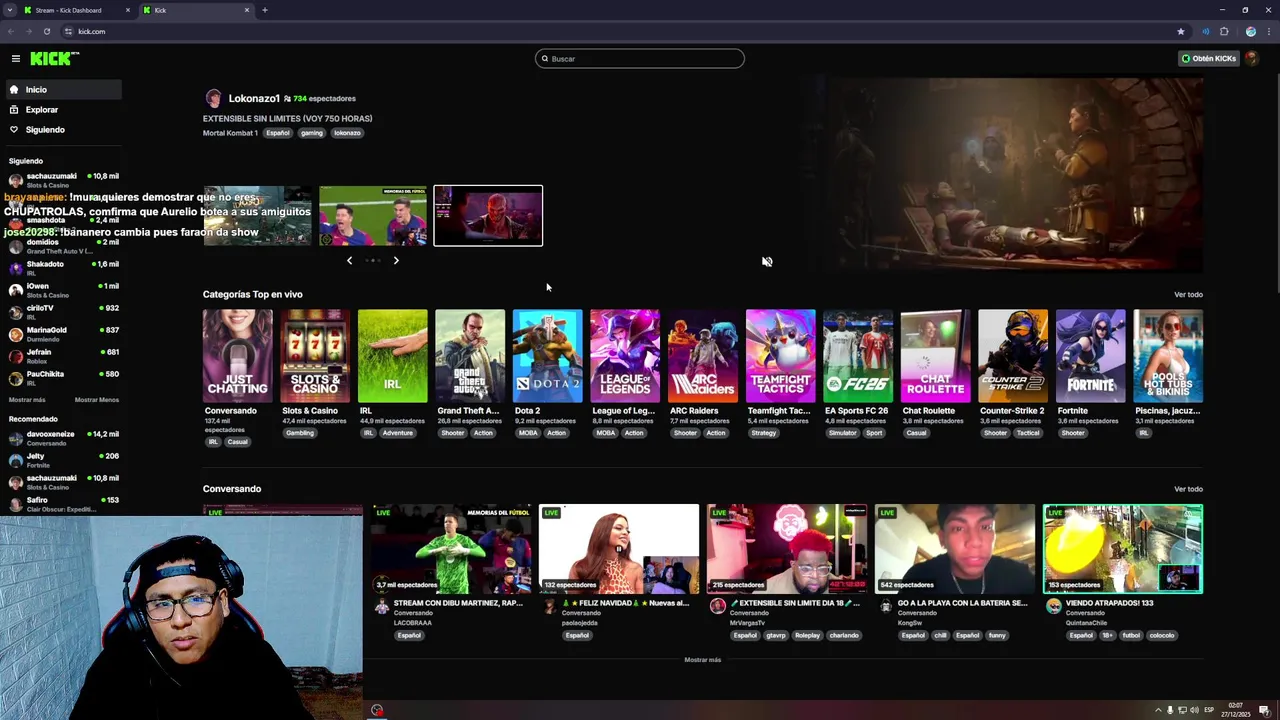Open Jefrain channel in sidebar
The image size is (1280, 720).
coord(63,356)
